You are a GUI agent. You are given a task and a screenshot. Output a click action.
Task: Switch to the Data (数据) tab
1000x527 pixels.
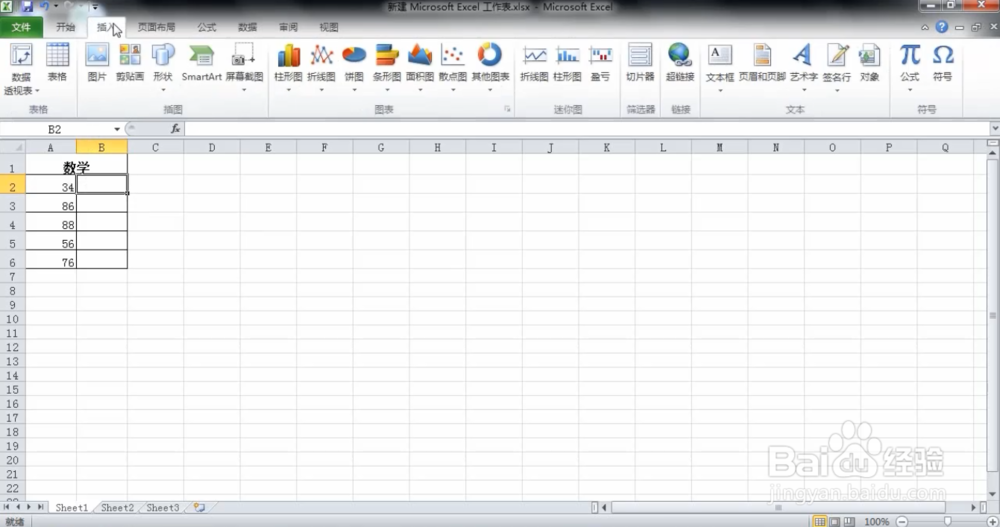(x=247, y=27)
